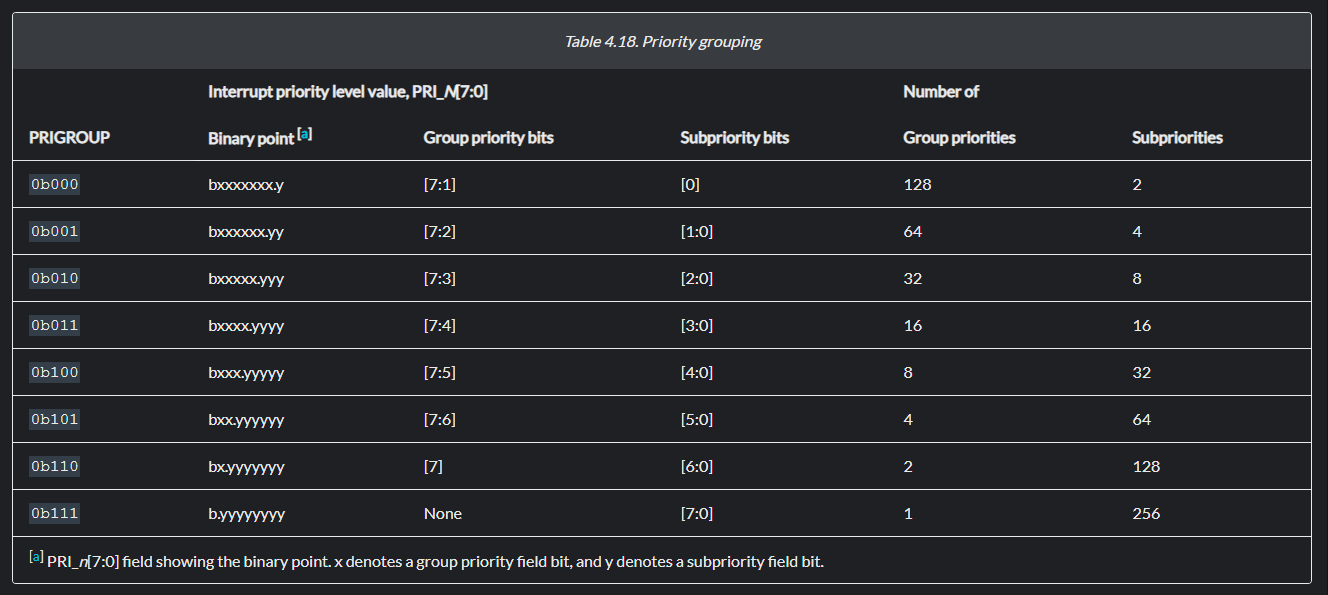Click the Number of heading
Image resolution: width=1328 pixels, height=595 pixels.
pyautogui.click(x=940, y=92)
